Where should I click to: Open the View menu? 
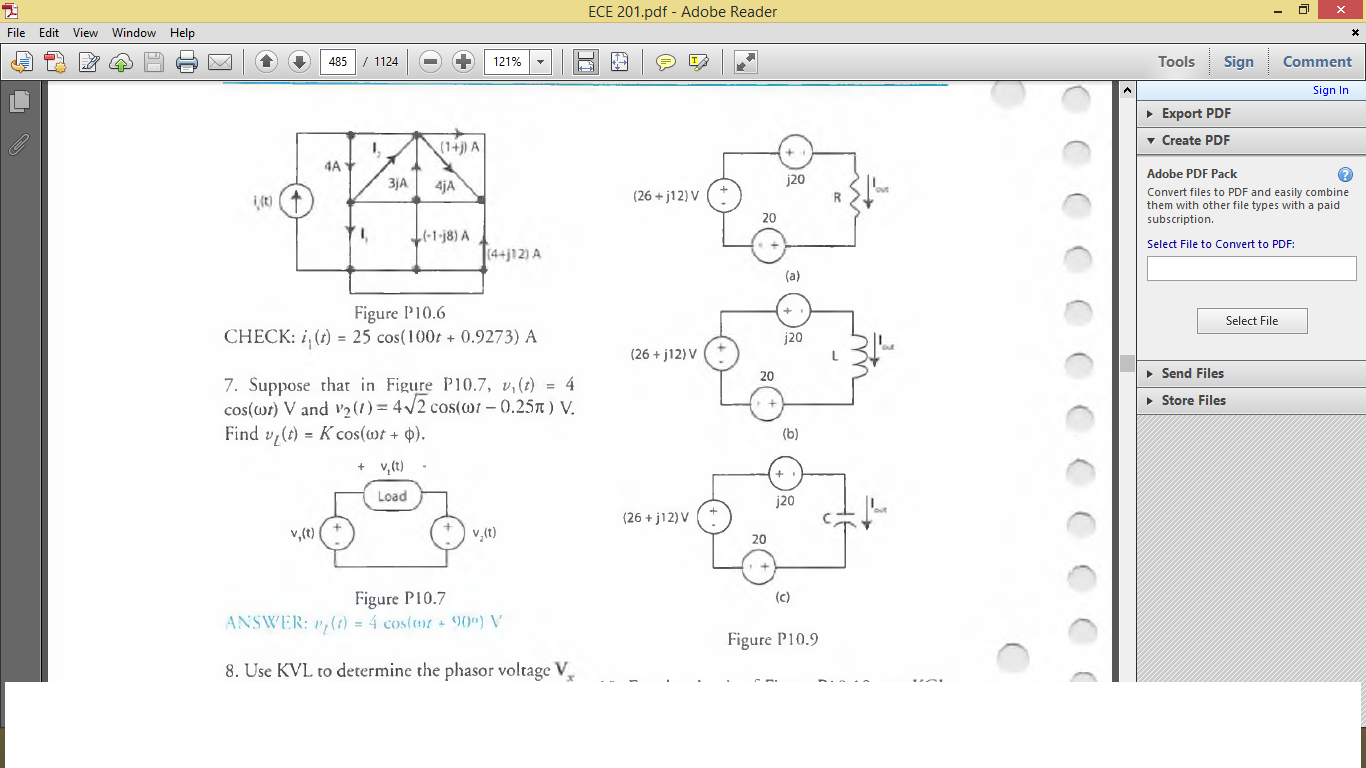pyautogui.click(x=85, y=32)
